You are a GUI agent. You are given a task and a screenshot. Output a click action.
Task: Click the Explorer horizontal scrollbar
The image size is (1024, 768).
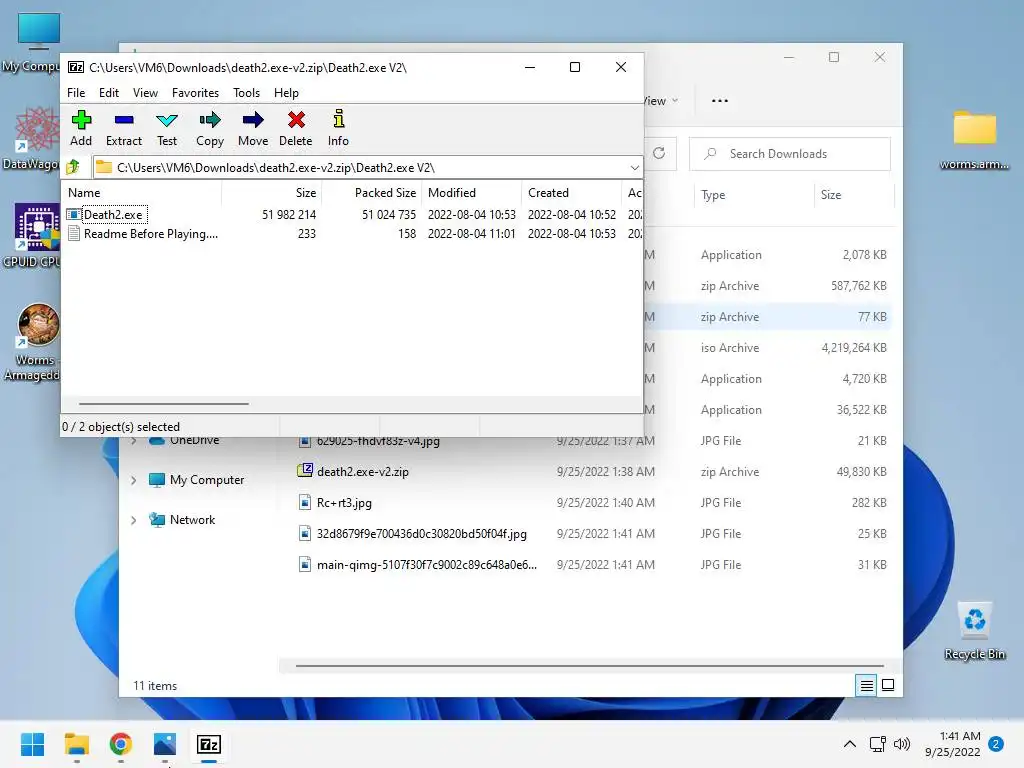[589, 666]
